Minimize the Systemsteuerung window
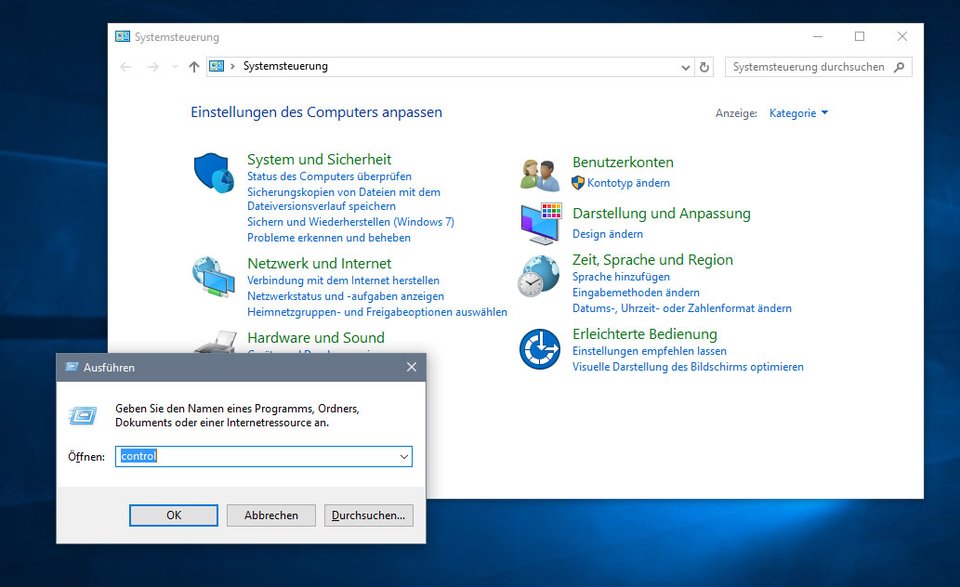The width and height of the screenshot is (960, 587). (818, 37)
